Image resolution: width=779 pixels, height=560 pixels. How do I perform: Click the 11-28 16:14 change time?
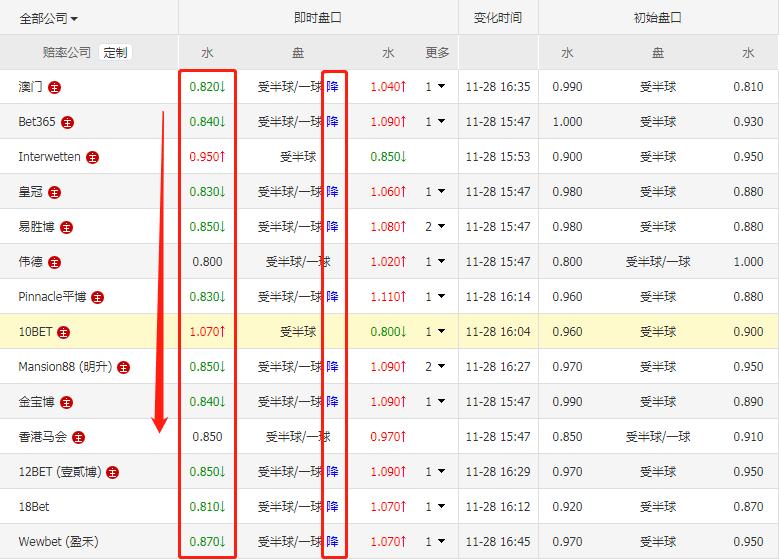(498, 297)
